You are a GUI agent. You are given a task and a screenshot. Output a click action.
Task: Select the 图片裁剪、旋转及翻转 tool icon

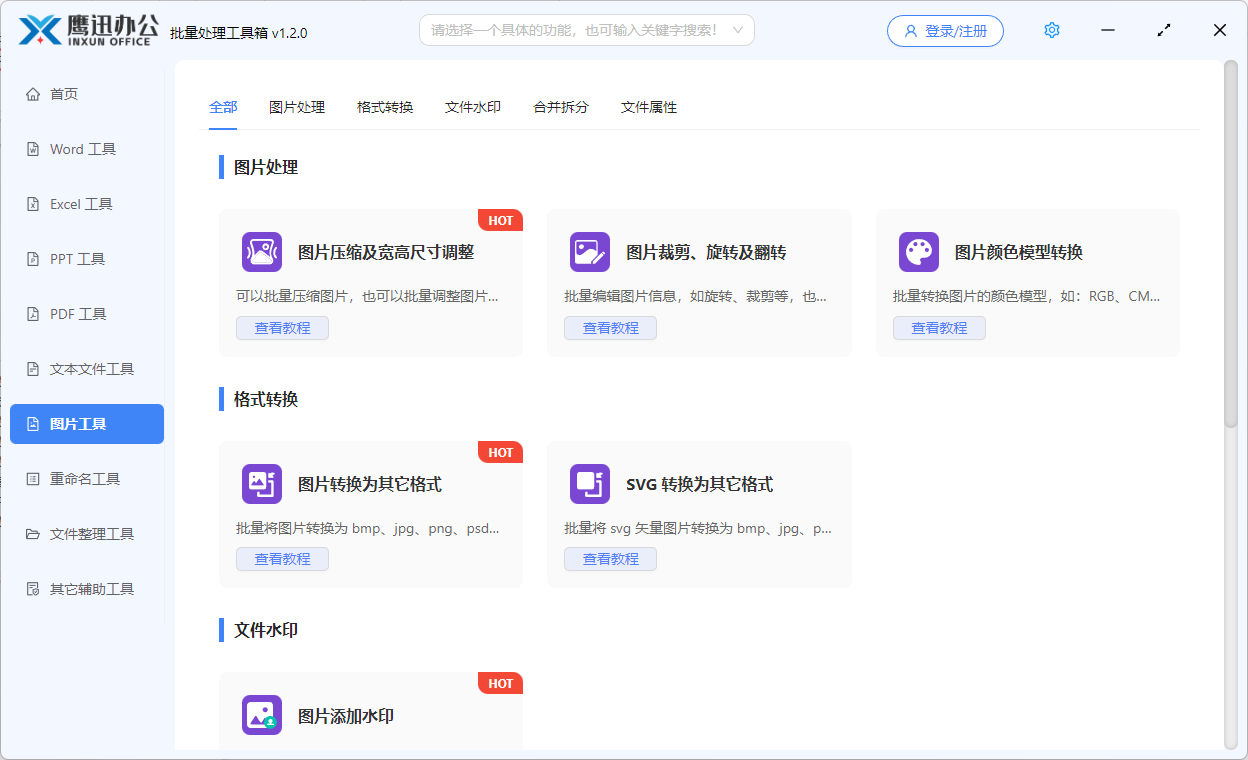(589, 251)
